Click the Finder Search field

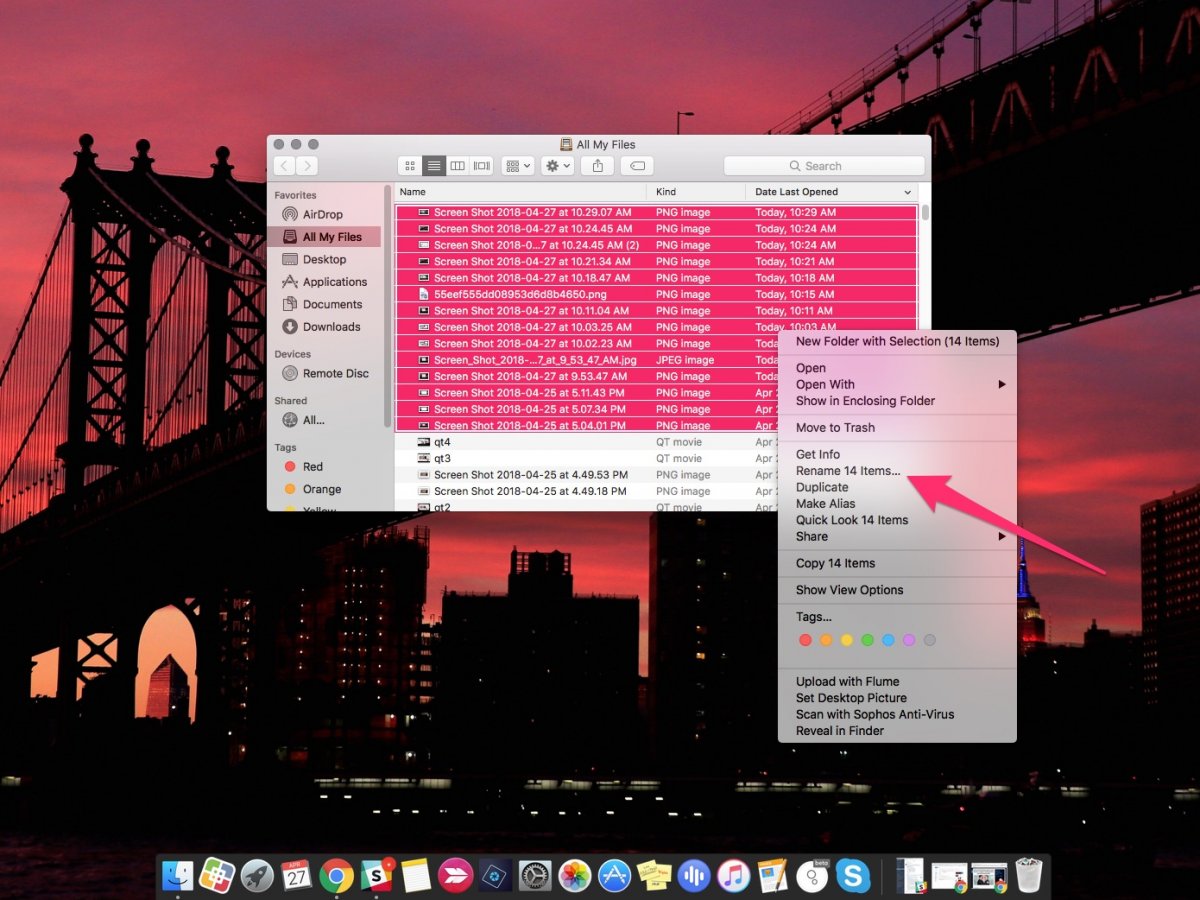coord(824,166)
